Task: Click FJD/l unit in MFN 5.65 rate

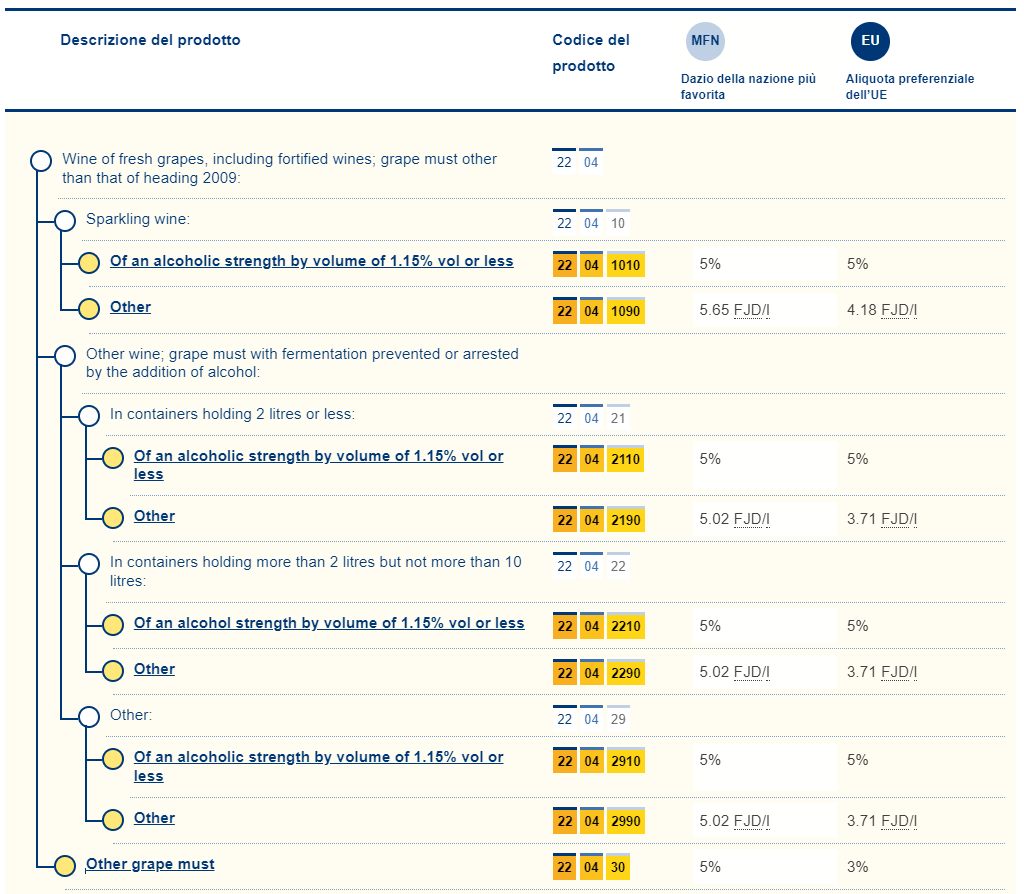Action: pos(752,310)
